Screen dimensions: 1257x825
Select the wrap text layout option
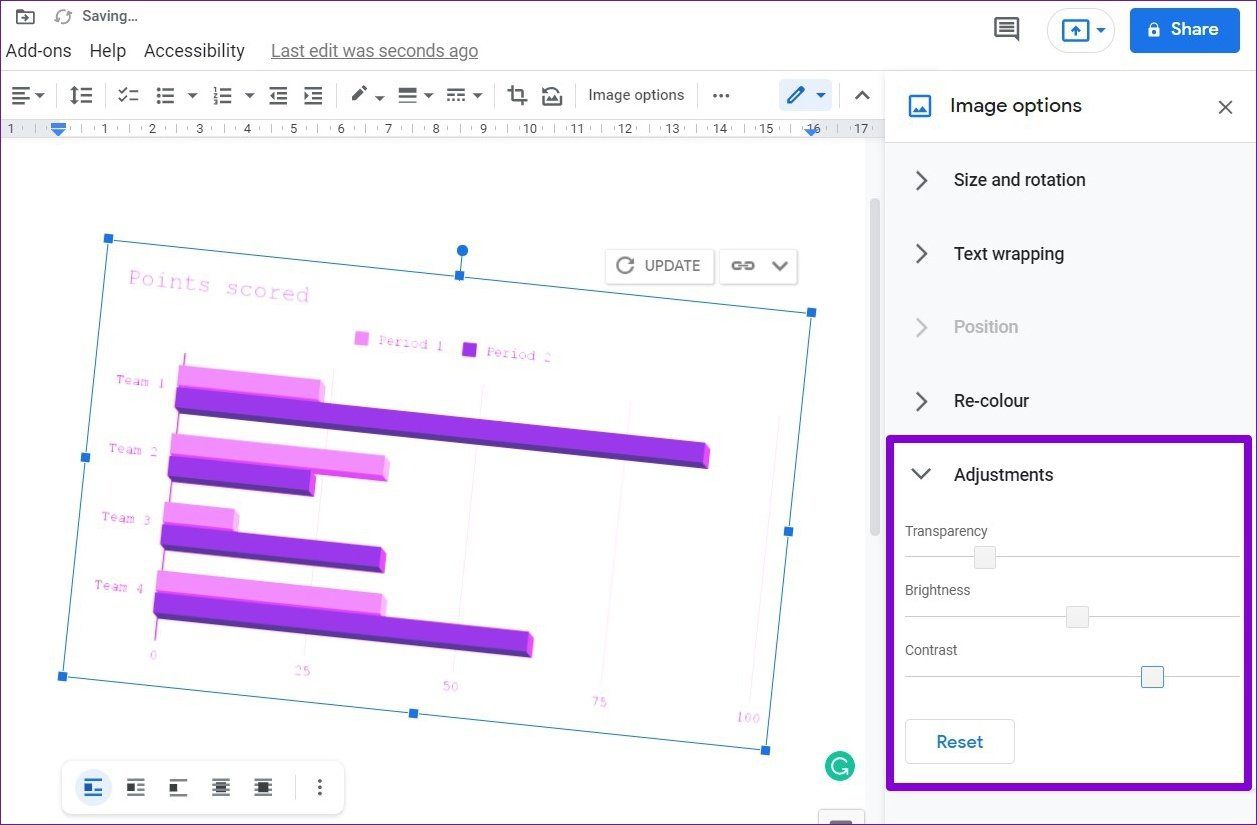(136, 787)
